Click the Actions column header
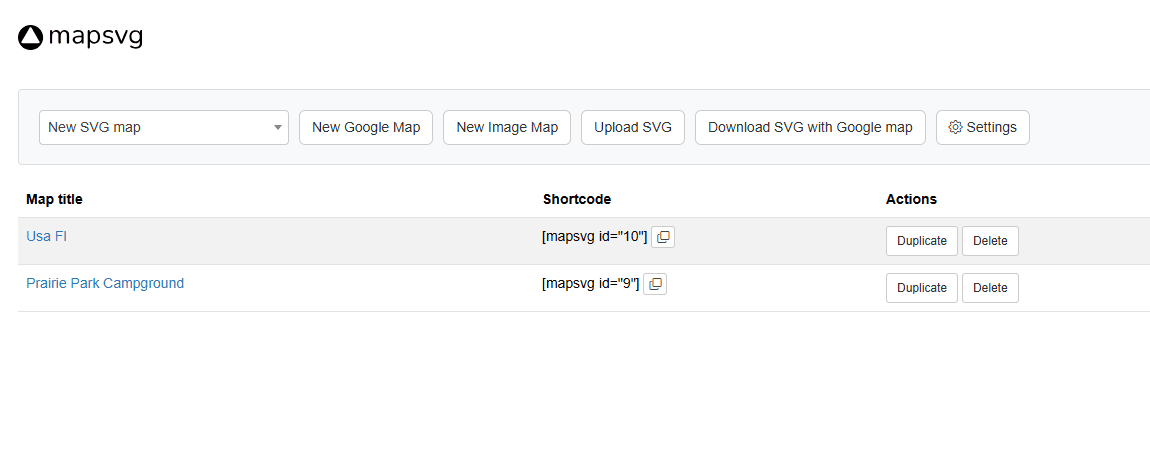 [911, 199]
